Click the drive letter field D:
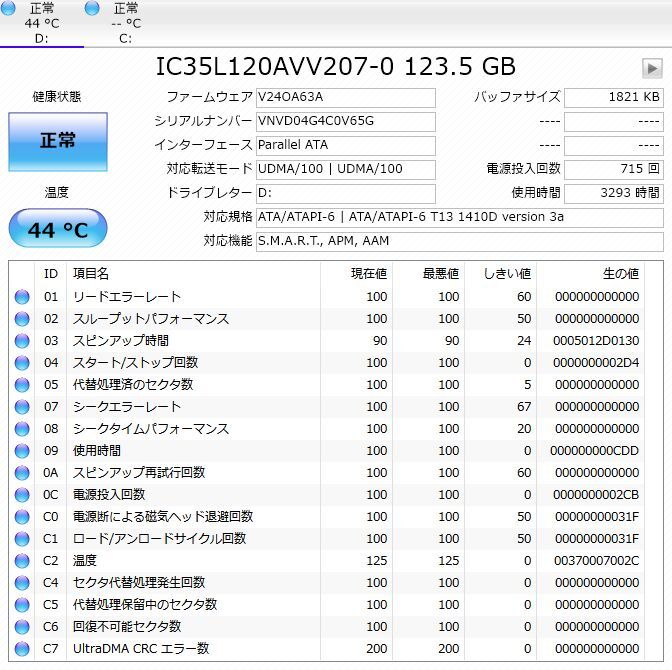The width and height of the screenshot is (672, 670). (345, 194)
